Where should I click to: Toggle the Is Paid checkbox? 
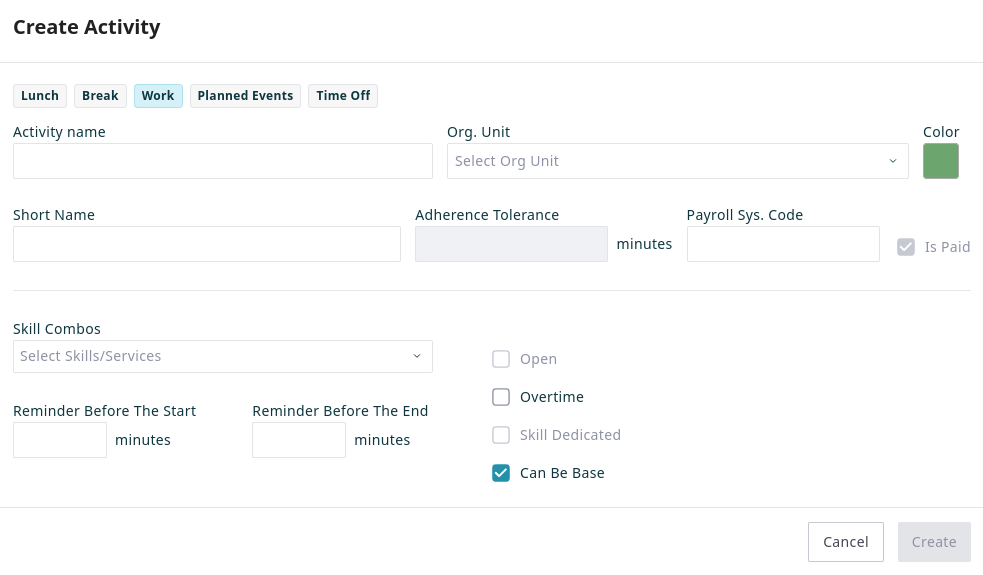click(x=906, y=247)
